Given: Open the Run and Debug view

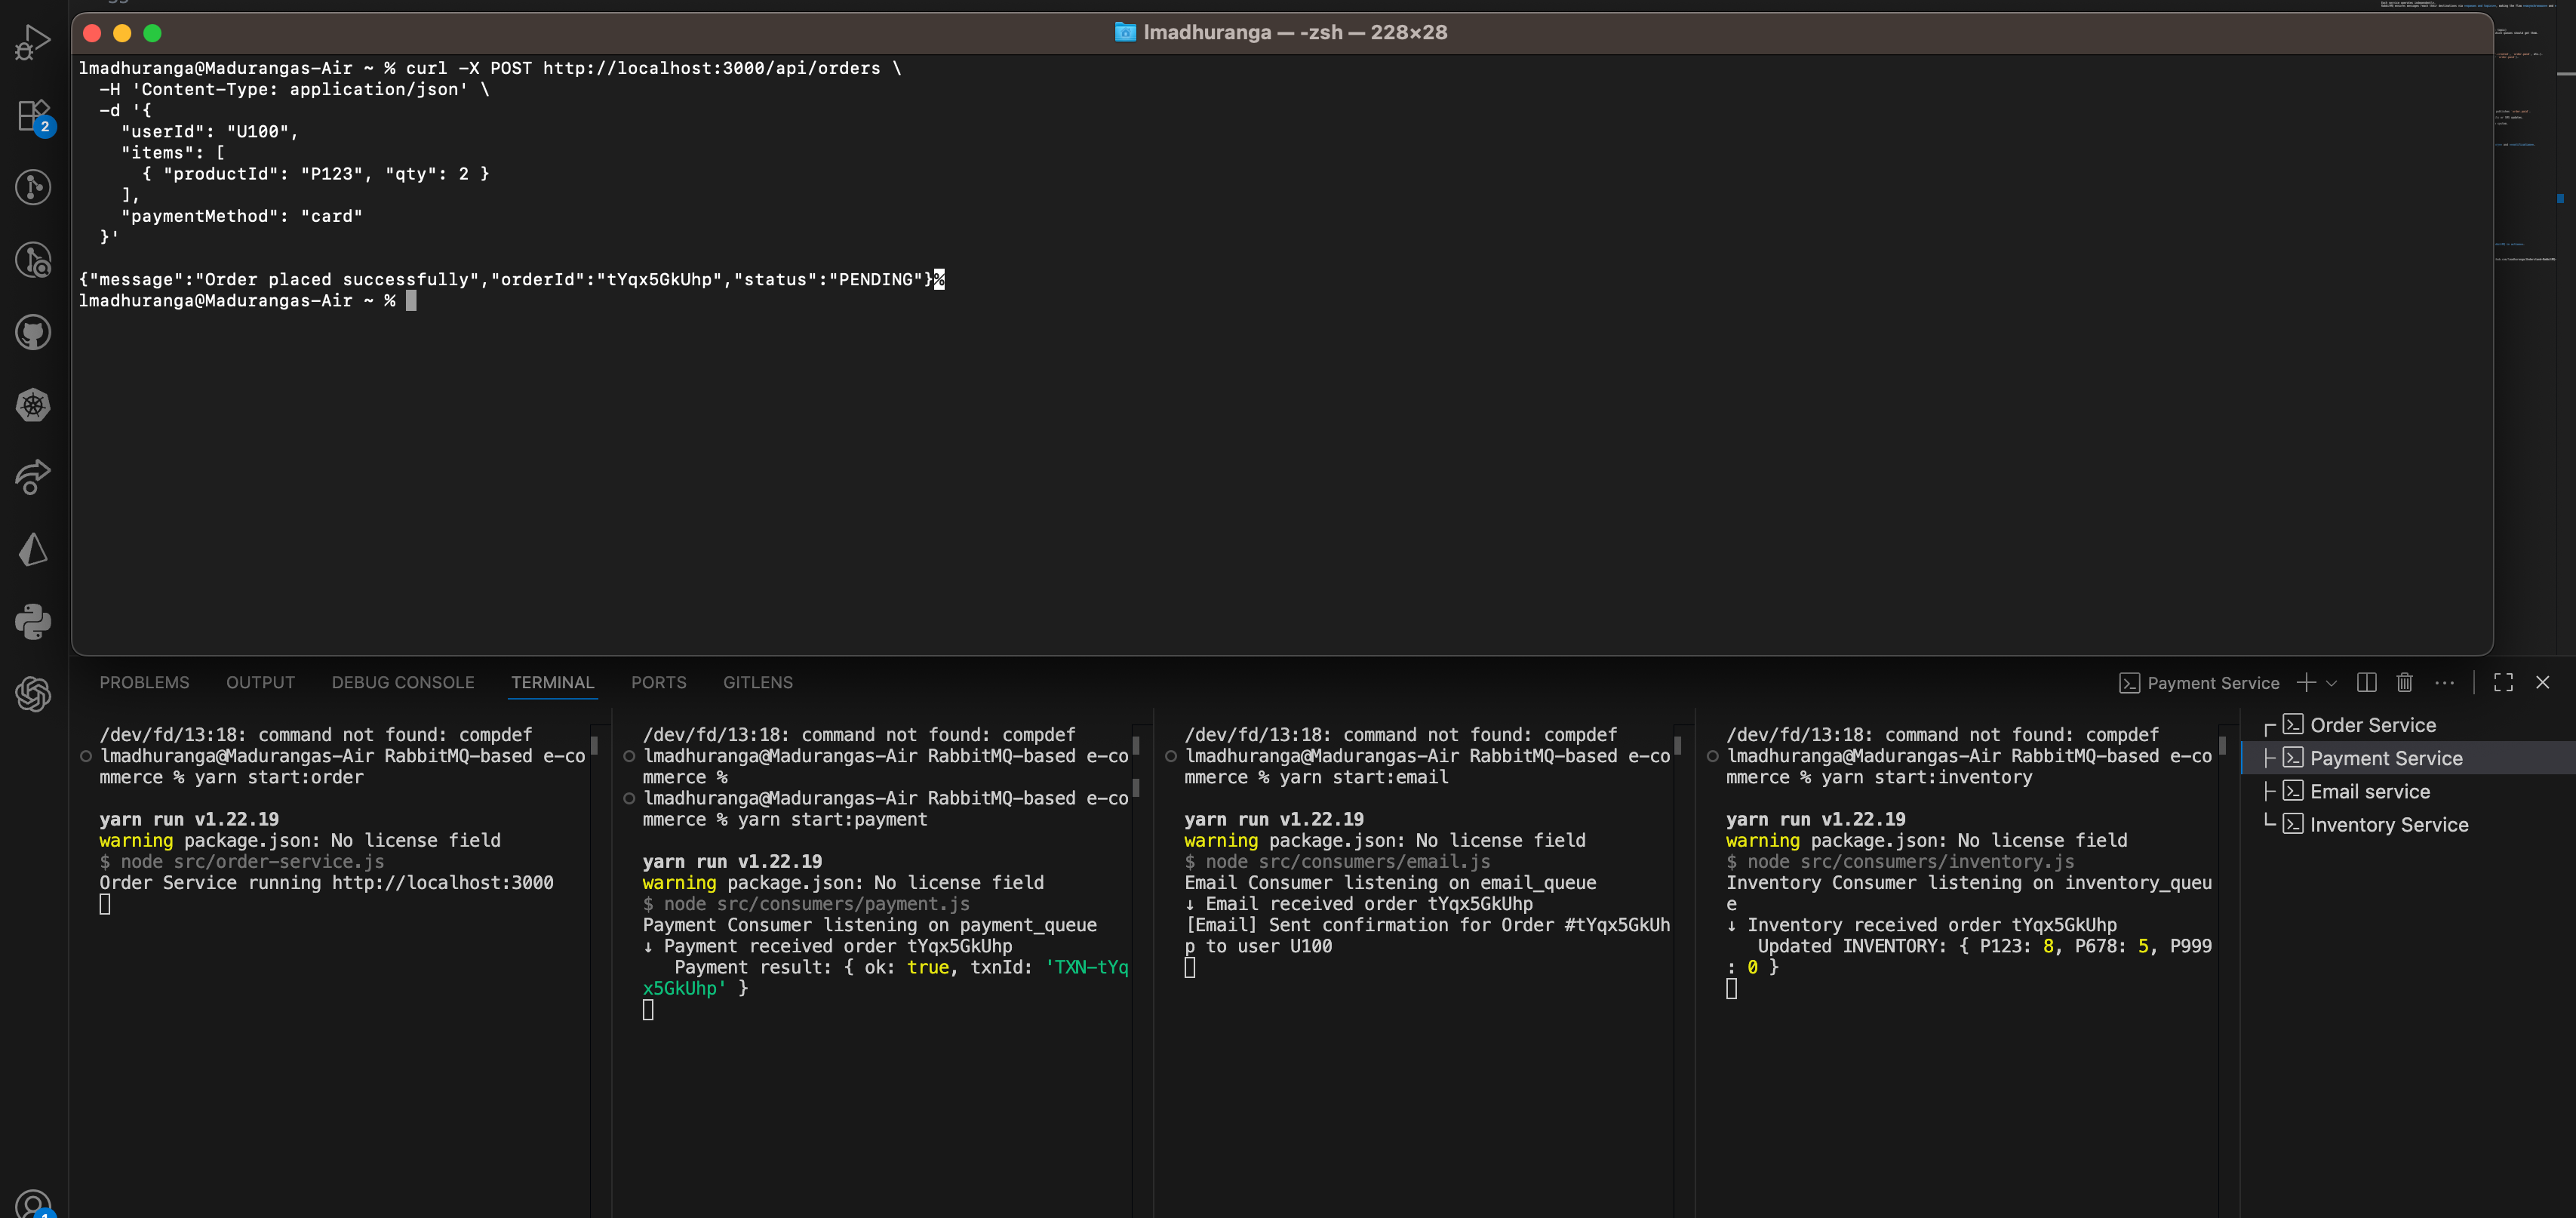Looking at the screenshot, I should pos(33,43).
